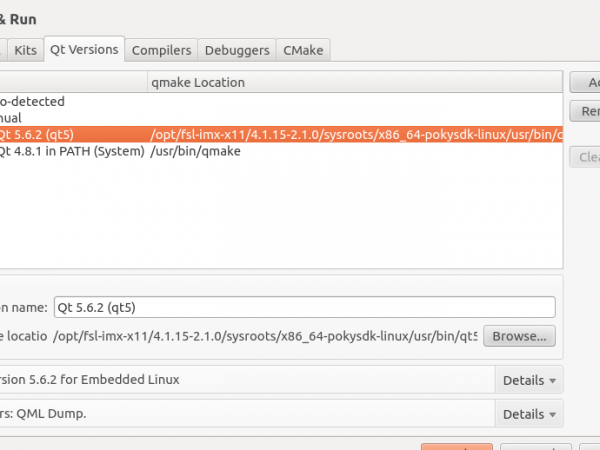Click the Add button beside the versions list
This screenshot has height=450, width=600.
tap(588, 83)
